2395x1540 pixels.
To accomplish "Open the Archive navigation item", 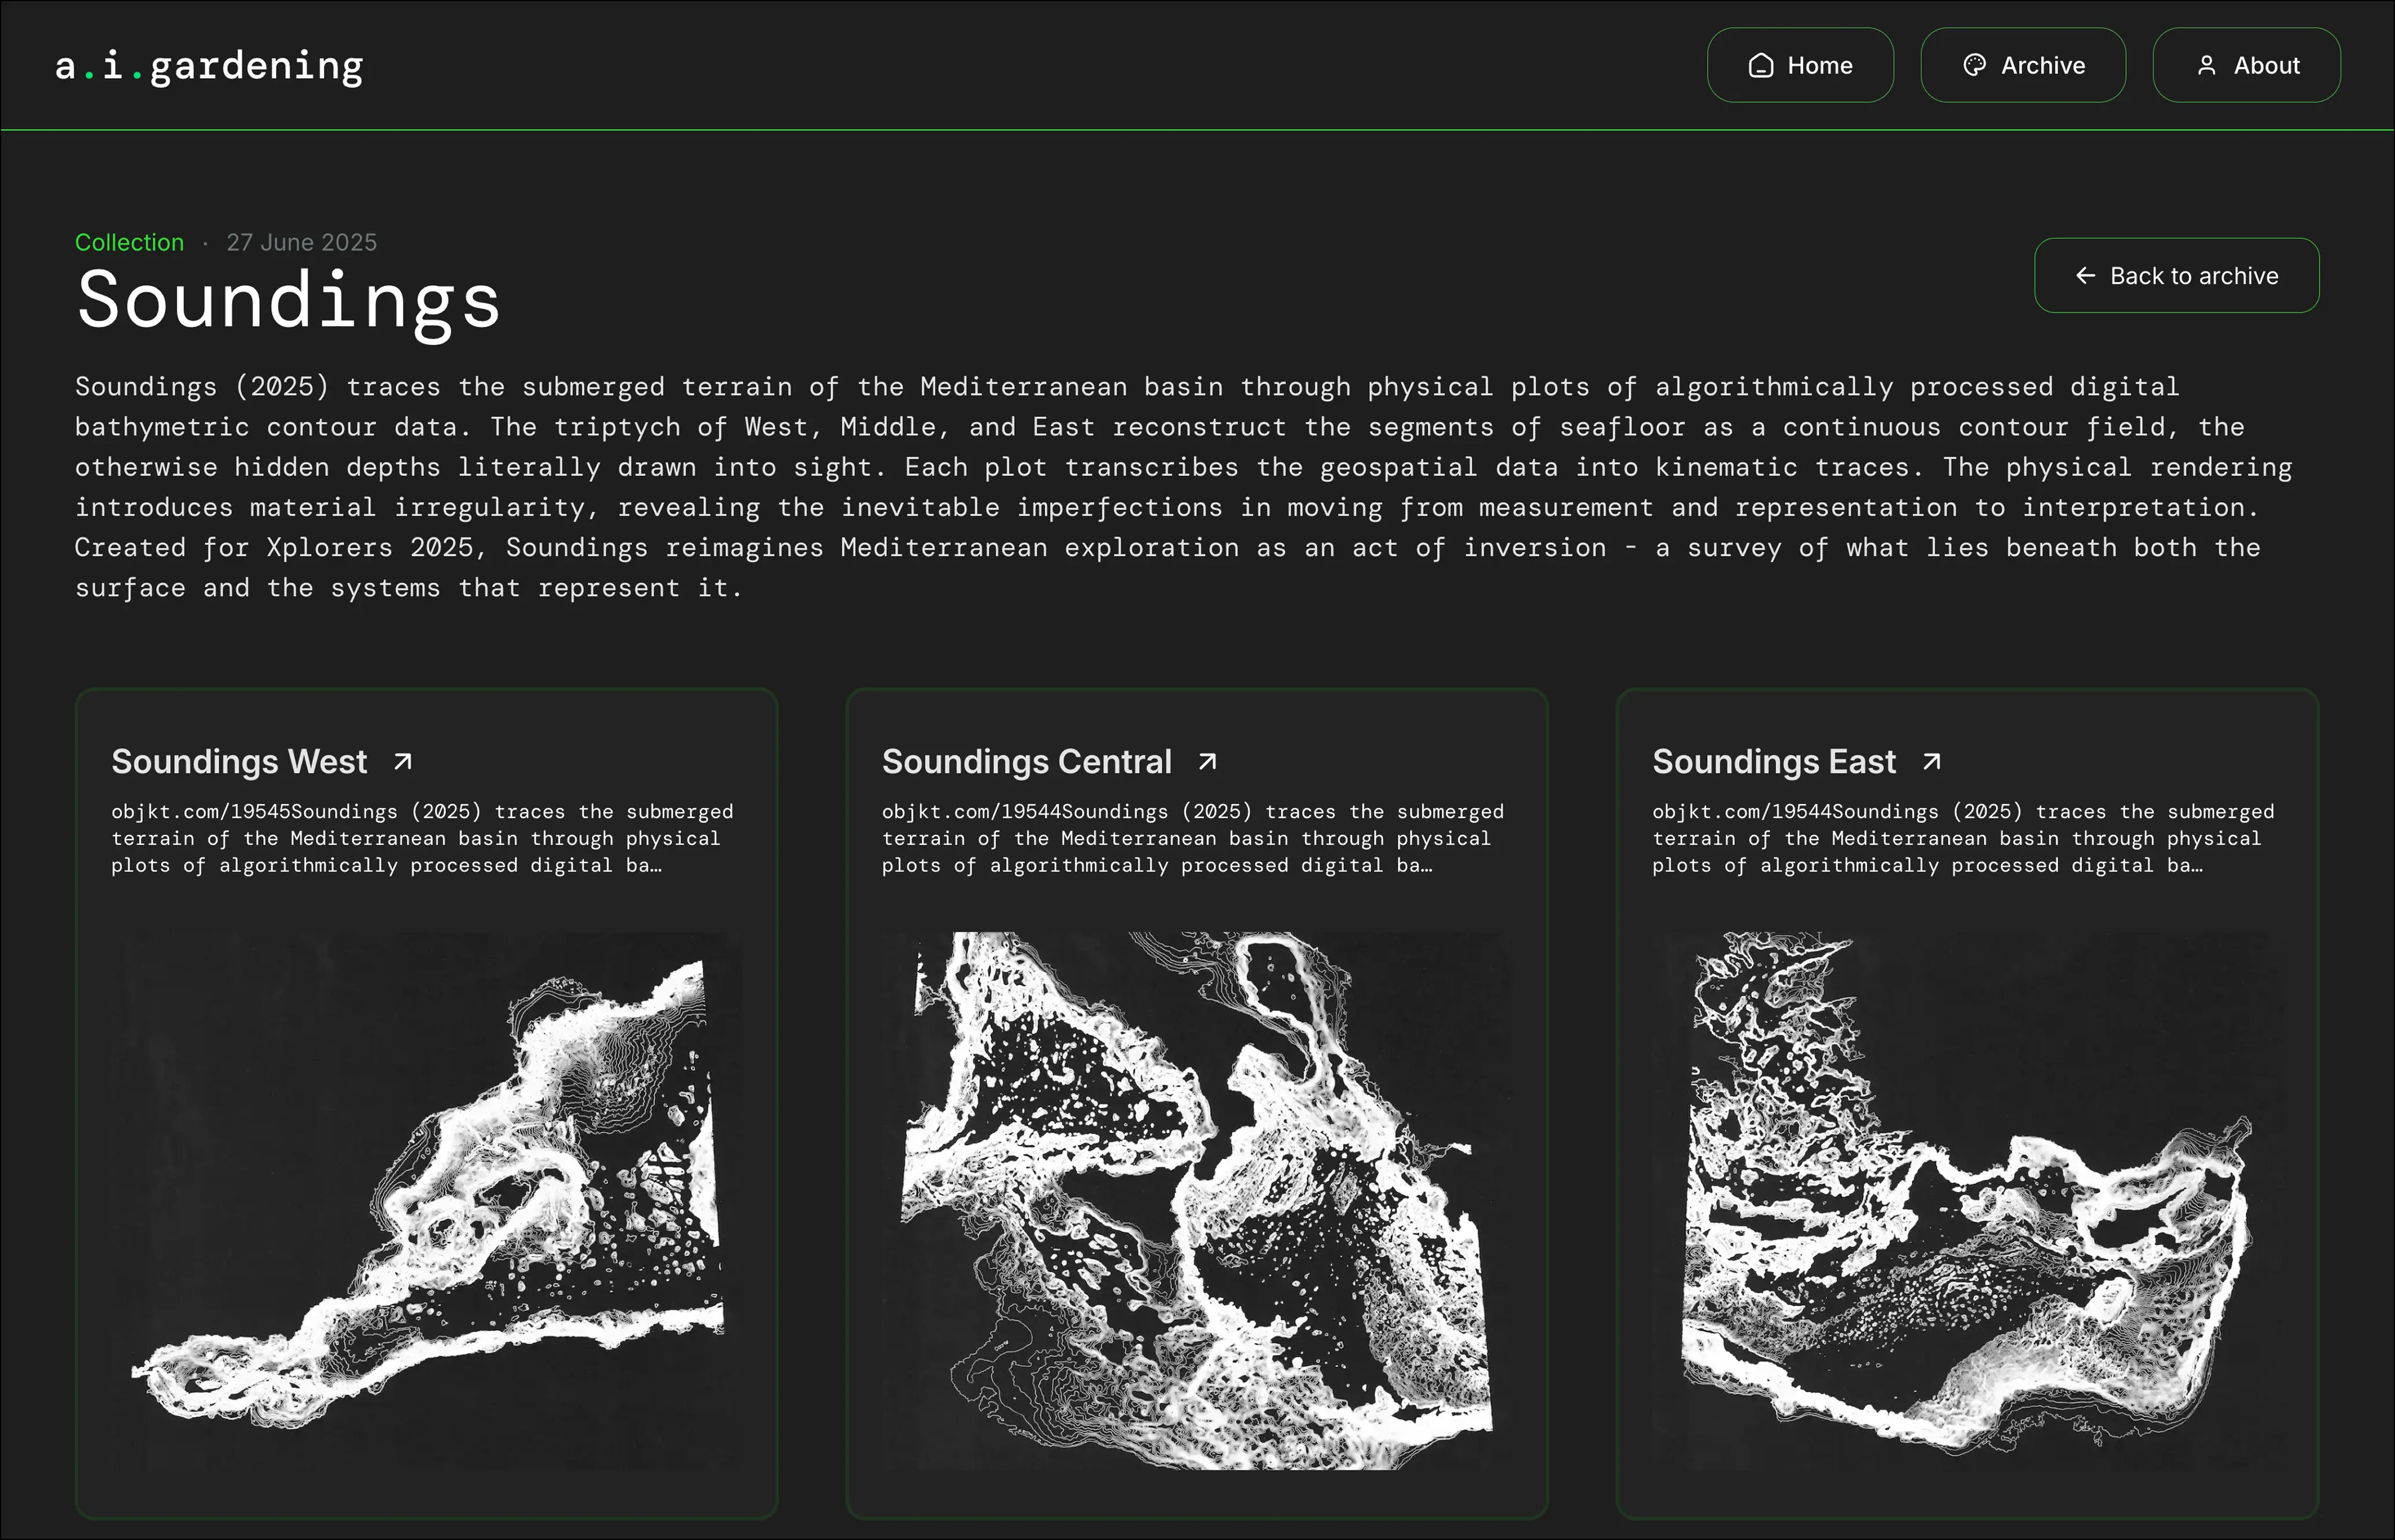I will click(x=2023, y=65).
